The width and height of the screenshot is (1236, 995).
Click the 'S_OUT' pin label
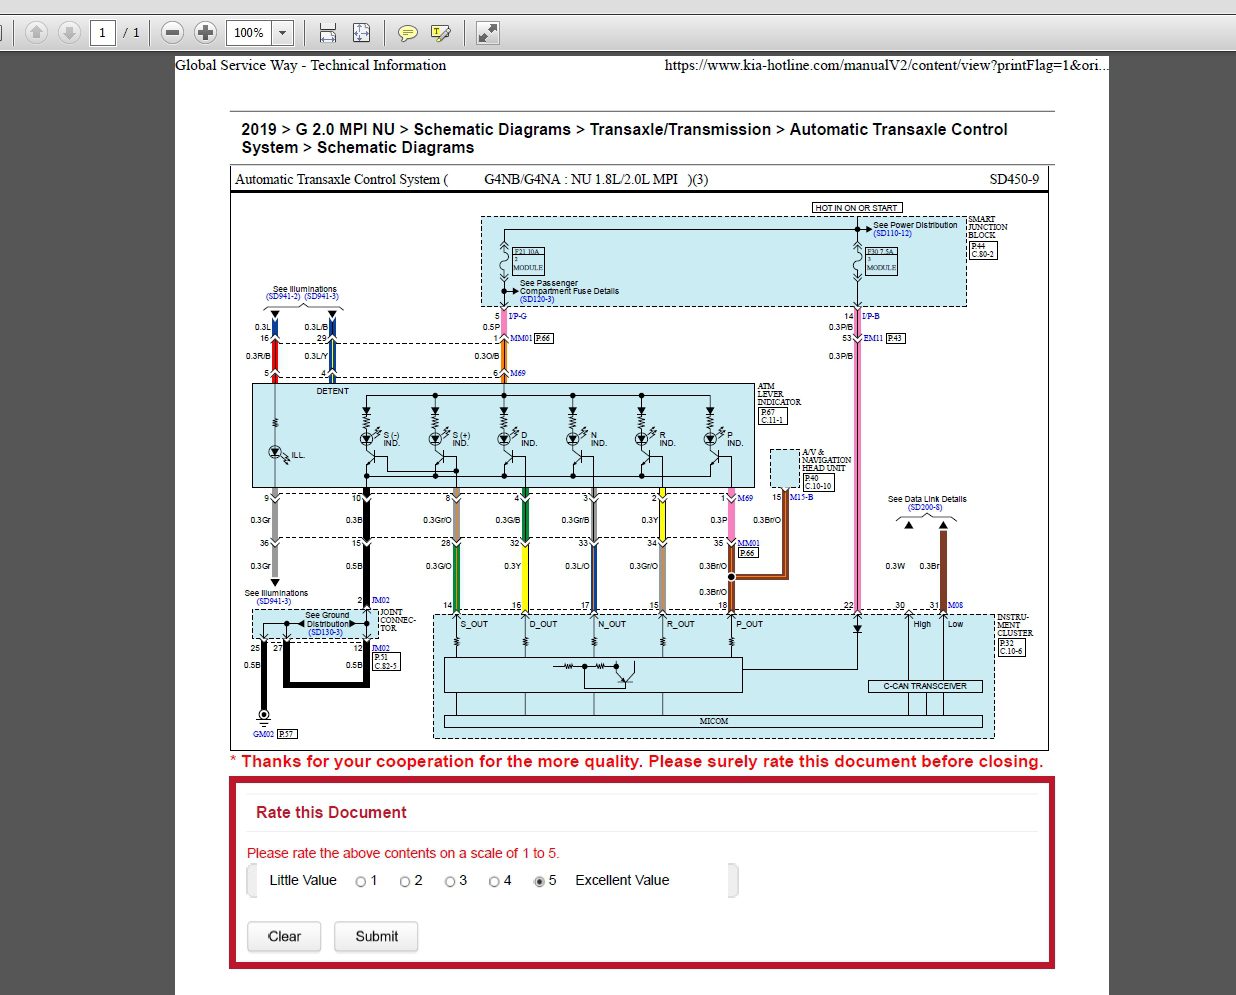pyautogui.click(x=474, y=624)
